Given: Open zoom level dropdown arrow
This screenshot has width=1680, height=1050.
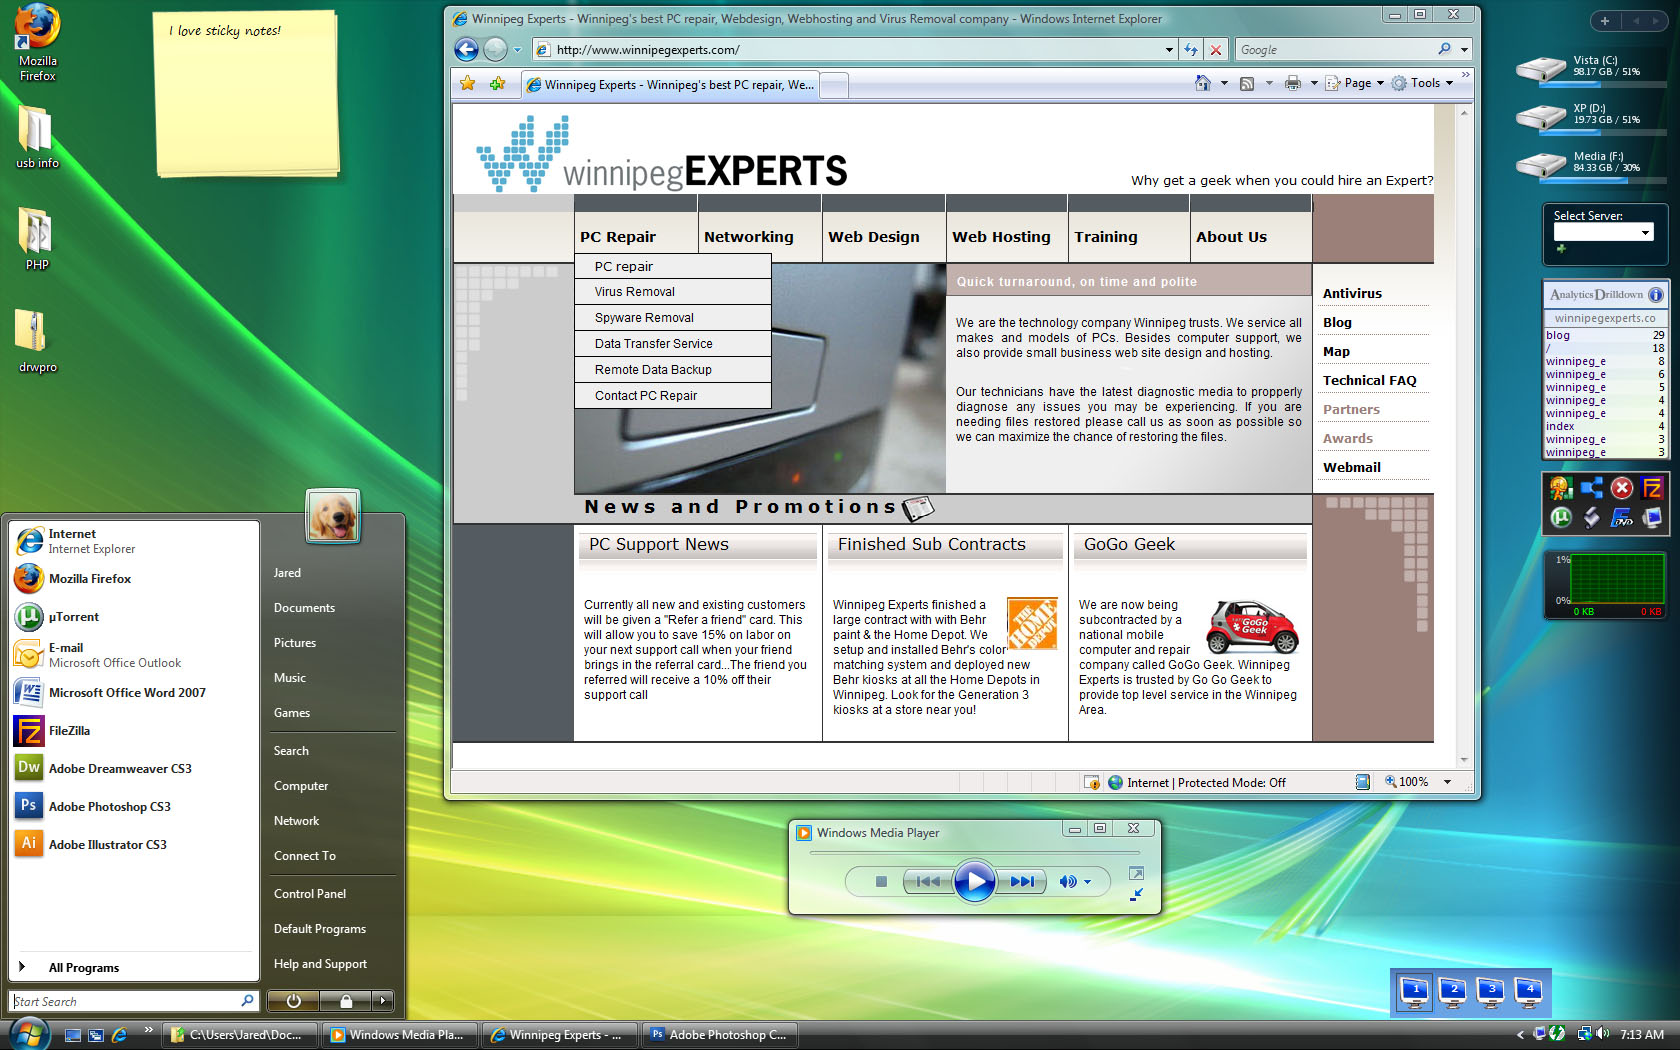Looking at the screenshot, I should click(1447, 782).
